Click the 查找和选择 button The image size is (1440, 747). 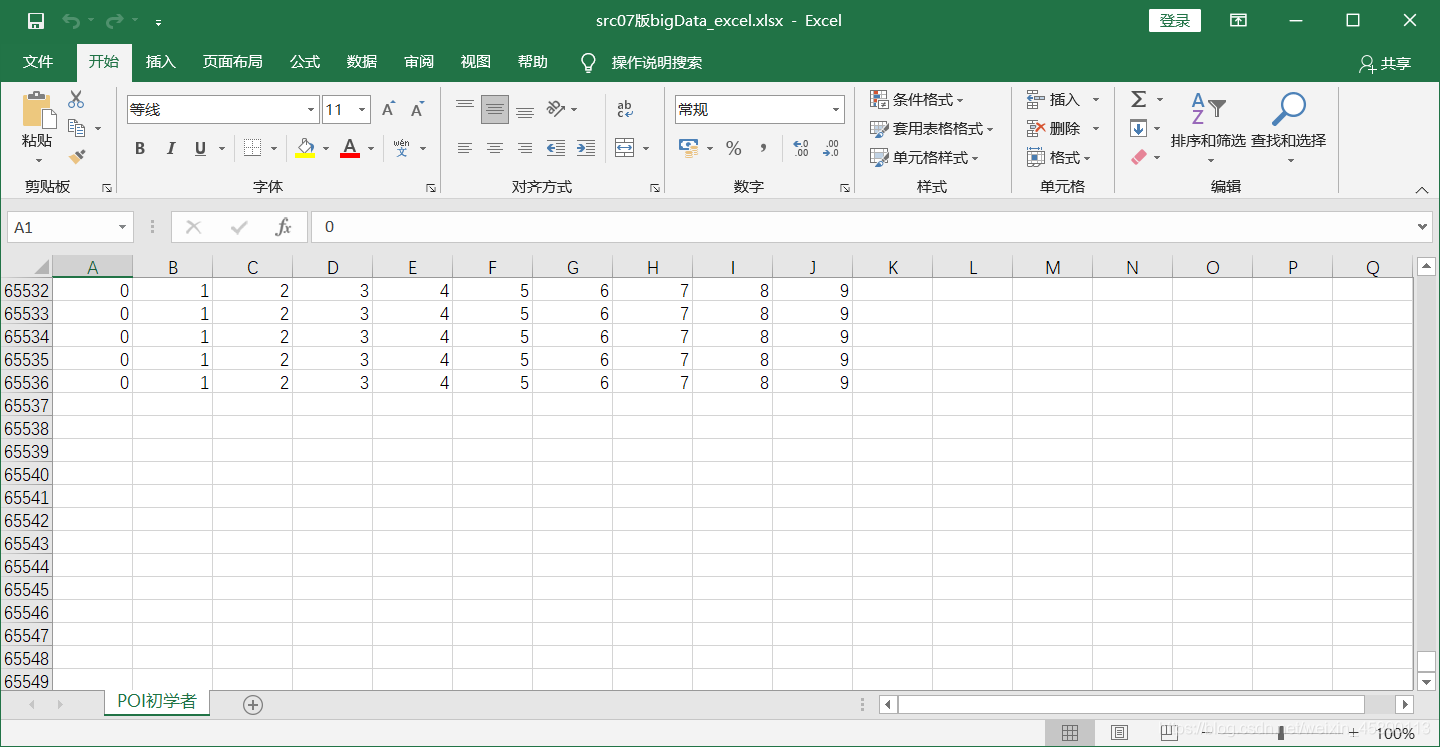click(1289, 128)
